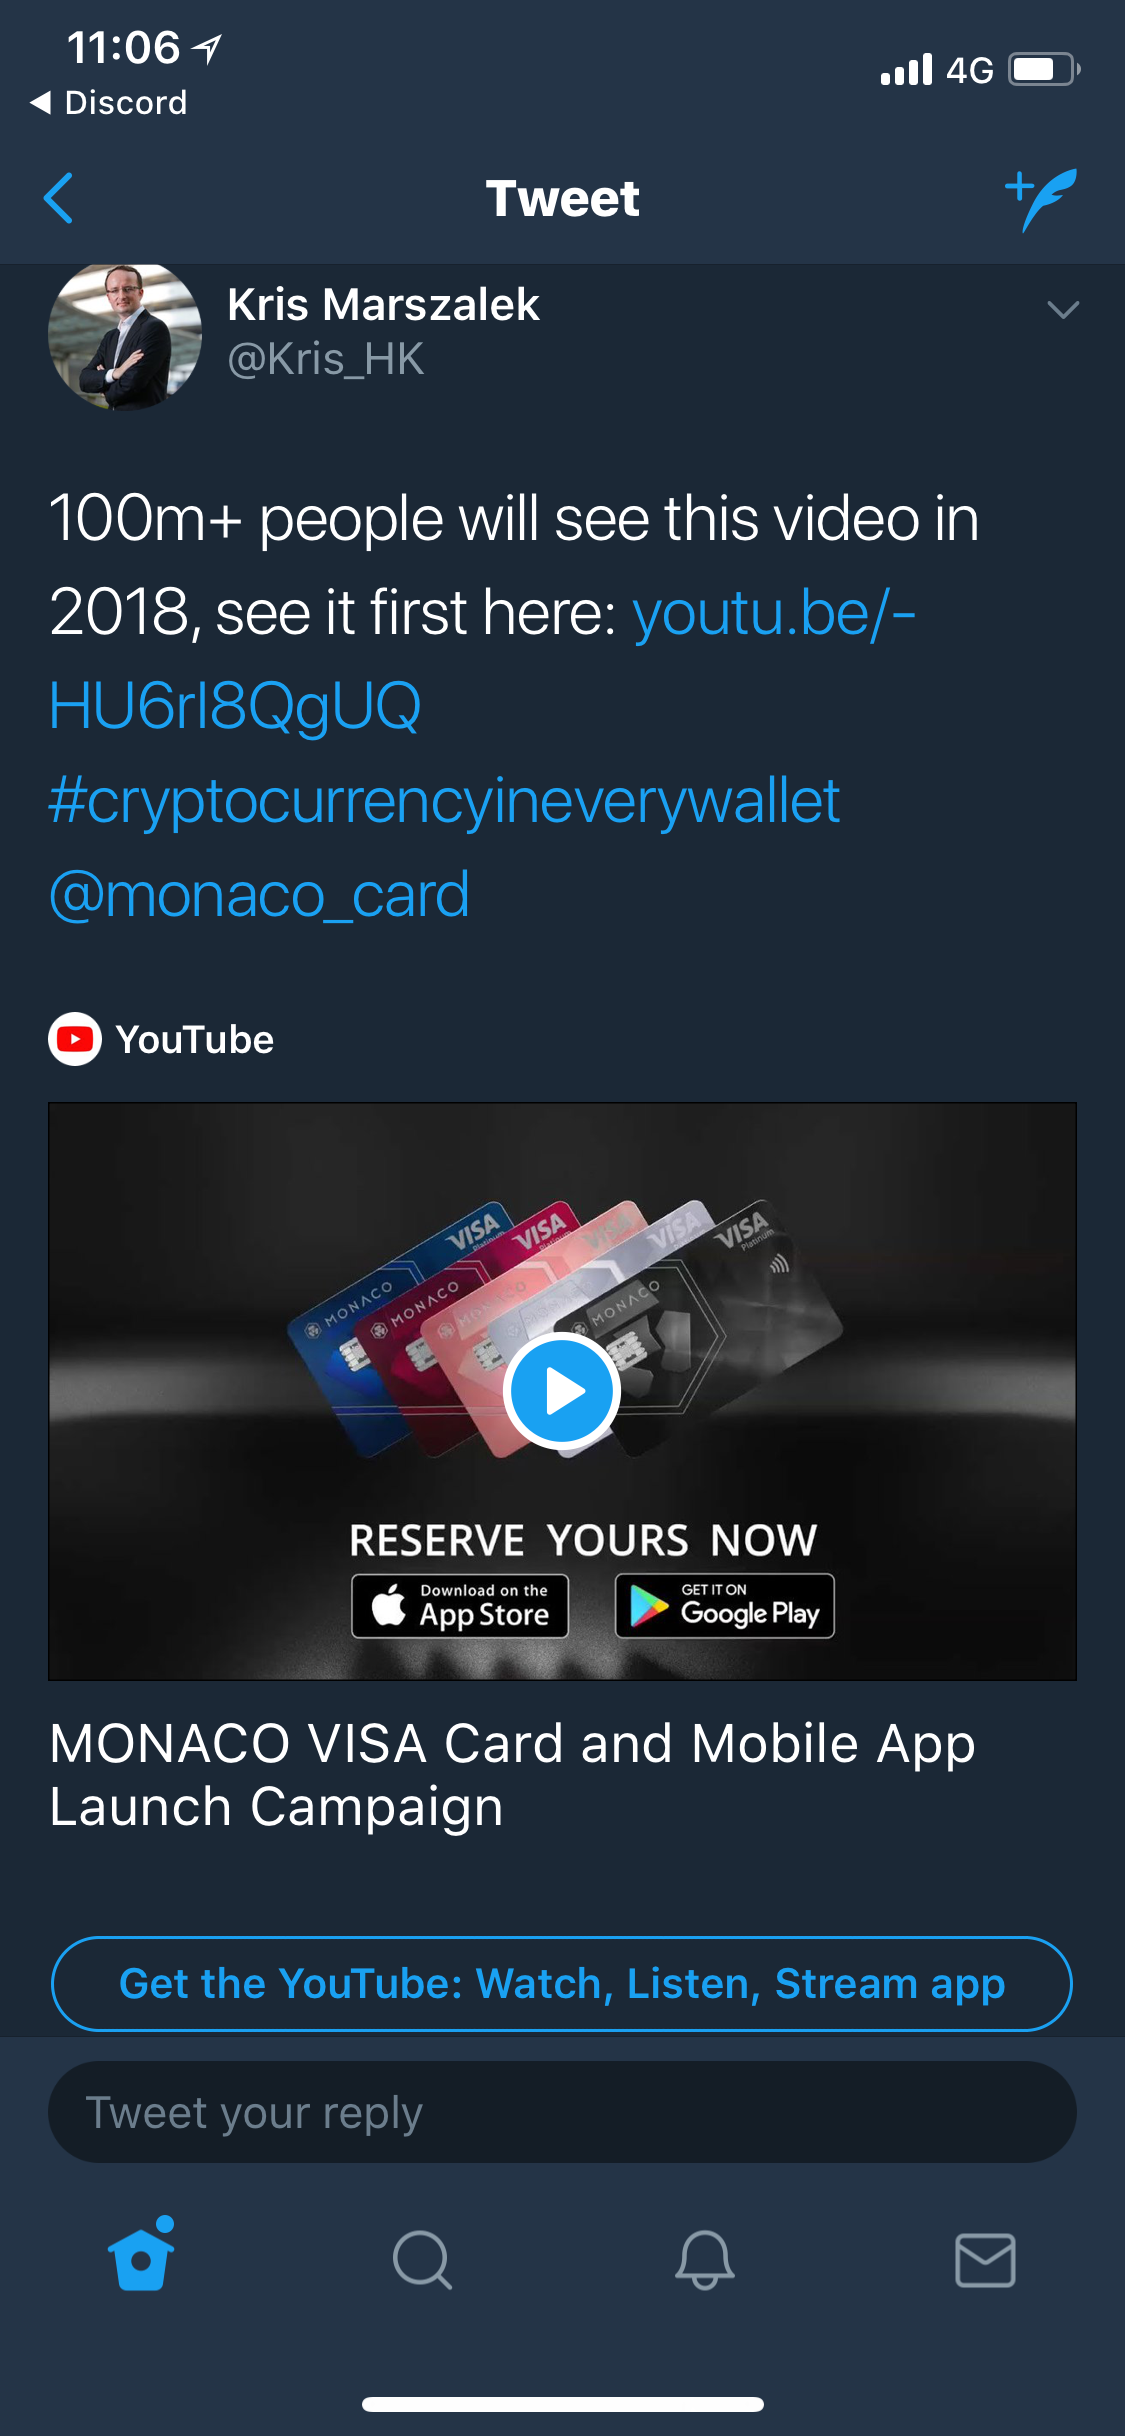Open the #cryptocurrencyineverywallet hashtag
The height and width of the screenshot is (2436, 1125).
(x=444, y=801)
